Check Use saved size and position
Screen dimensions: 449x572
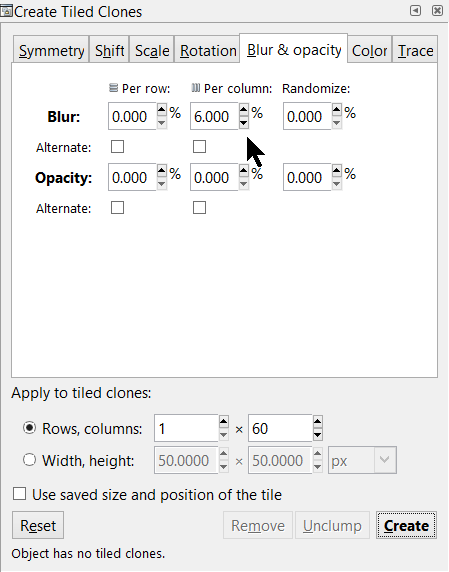tap(19, 494)
